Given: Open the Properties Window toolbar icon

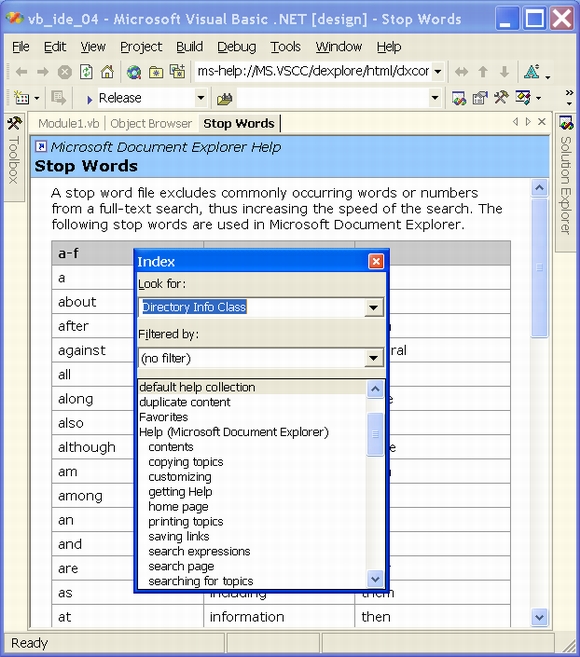Looking at the screenshot, I should tap(480, 98).
